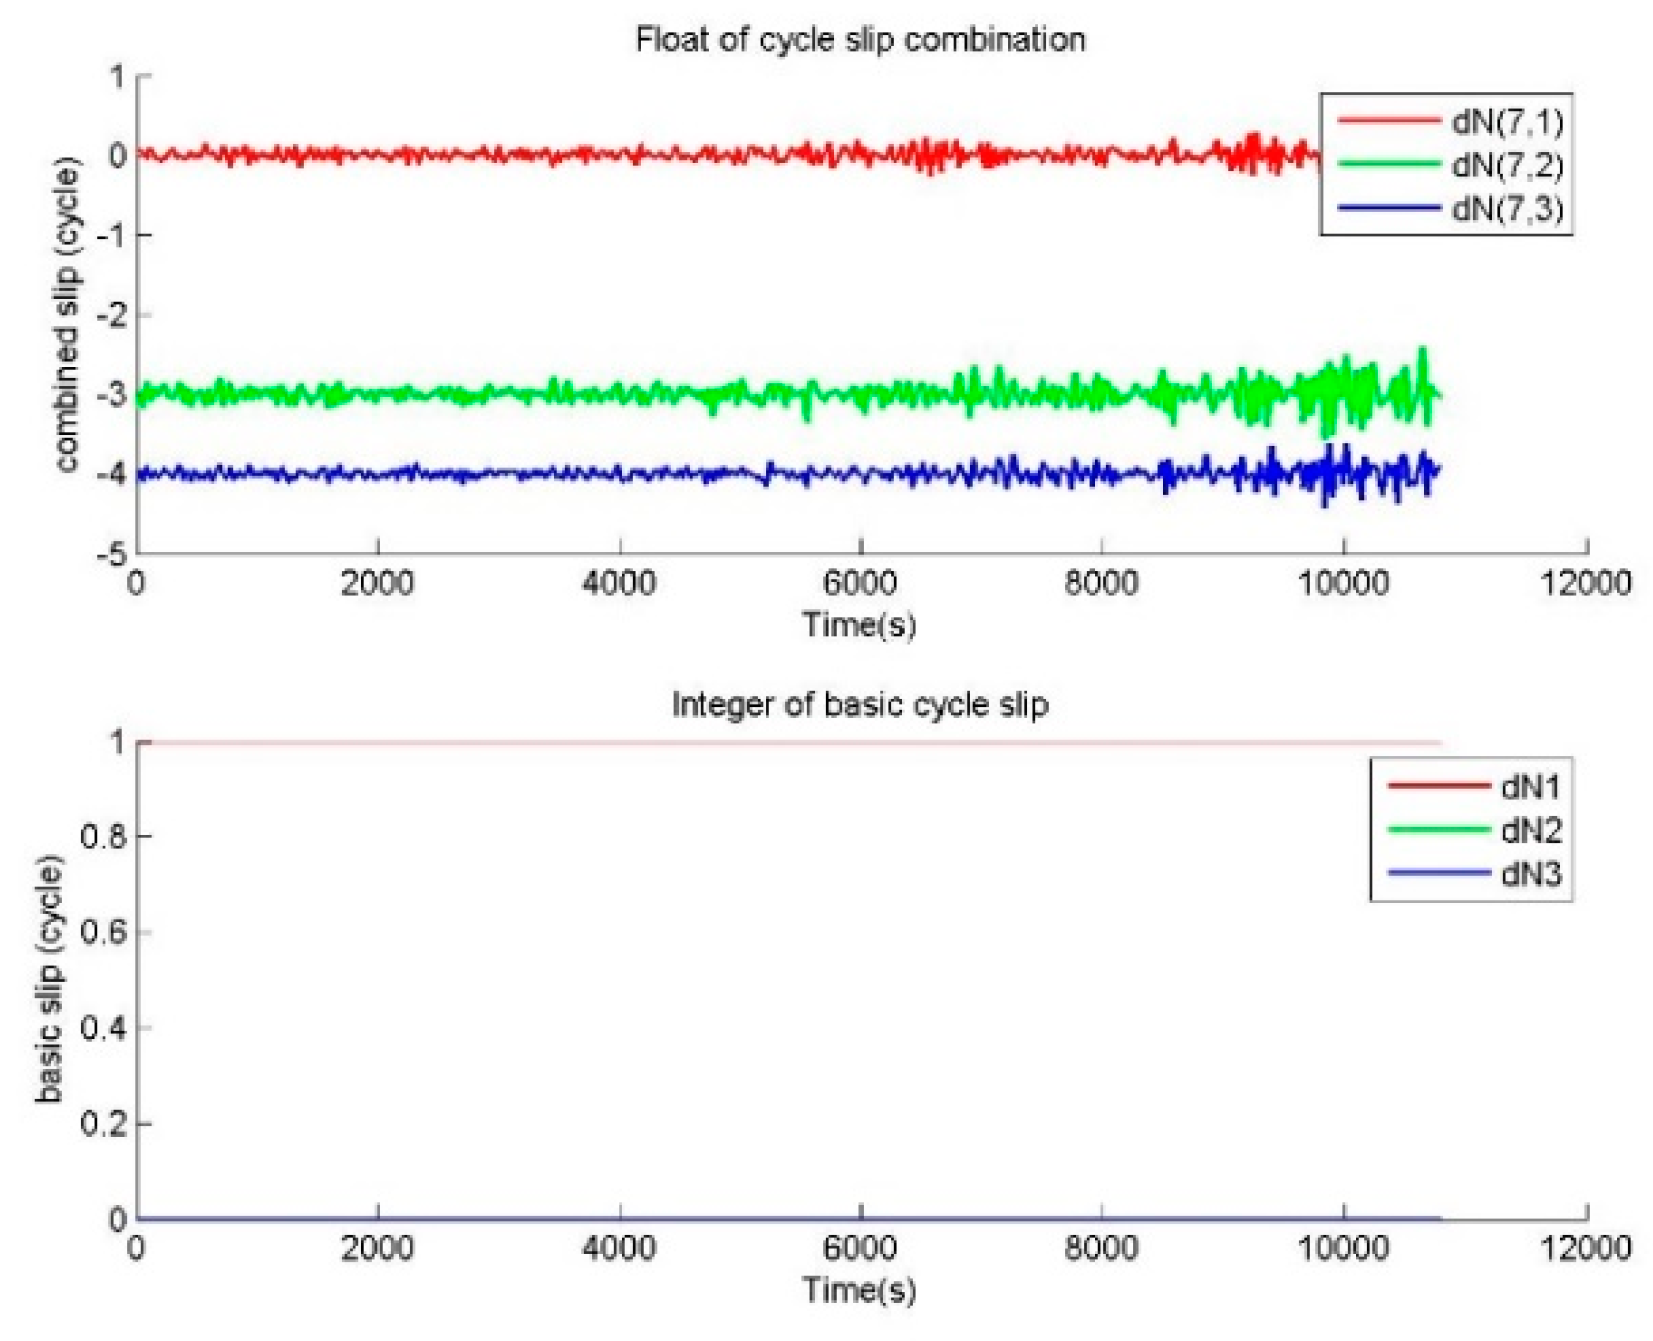Click the top plot's 'Time(s)' axis label
The width and height of the screenshot is (1653, 1341).
pyautogui.click(x=860, y=625)
